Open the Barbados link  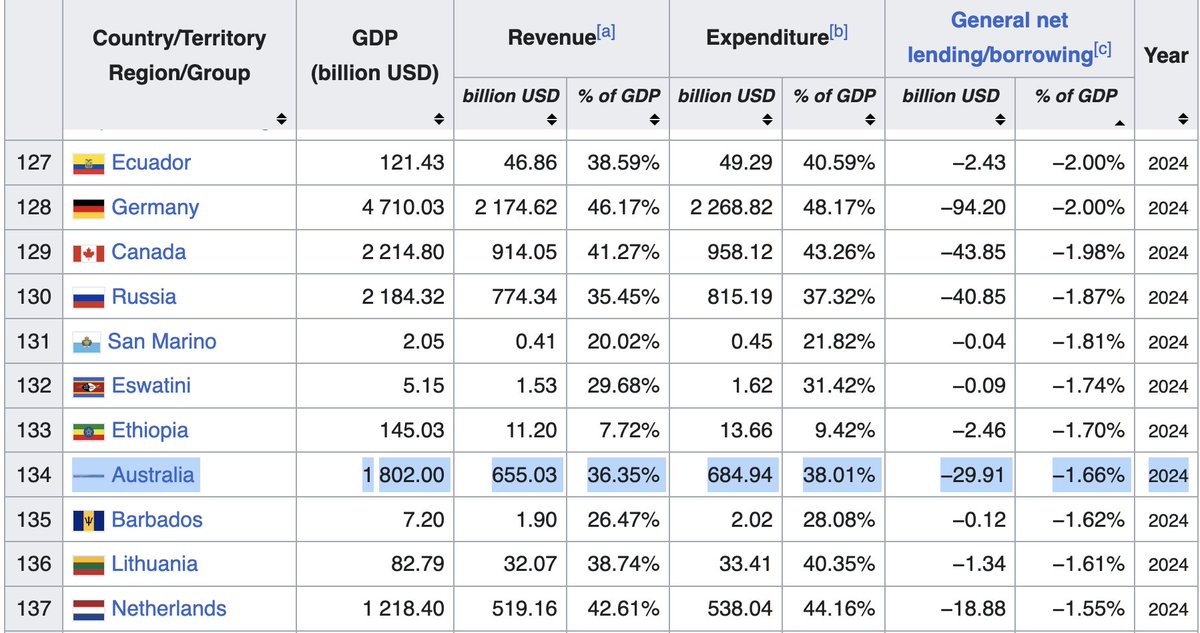(x=157, y=519)
